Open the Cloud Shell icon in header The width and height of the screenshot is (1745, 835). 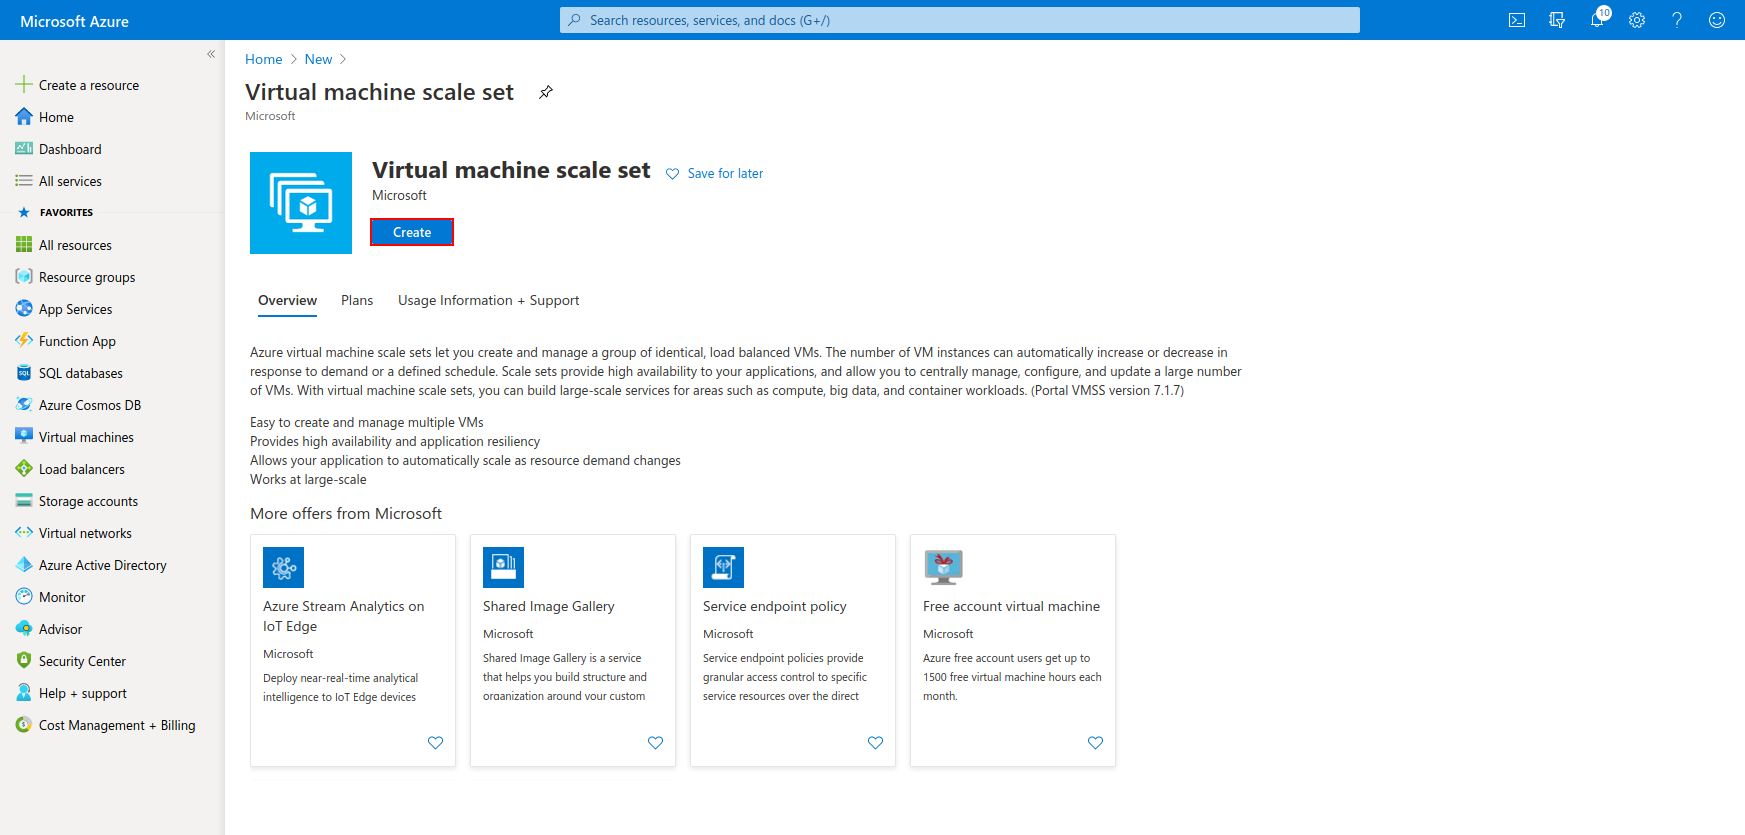coord(1517,20)
